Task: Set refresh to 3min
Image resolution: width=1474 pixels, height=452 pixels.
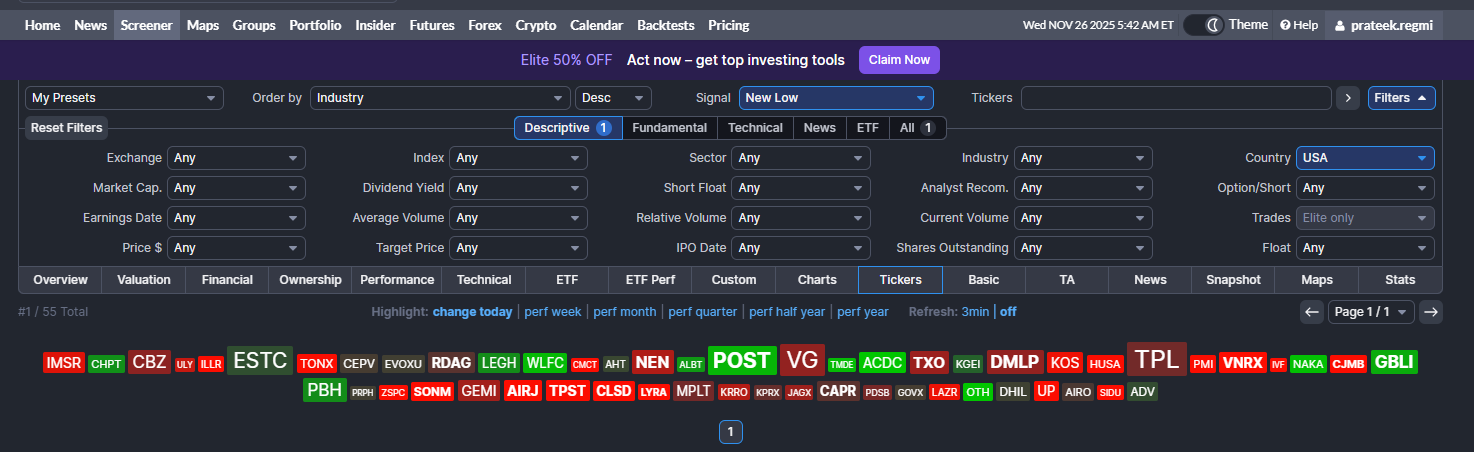Action: coord(975,312)
